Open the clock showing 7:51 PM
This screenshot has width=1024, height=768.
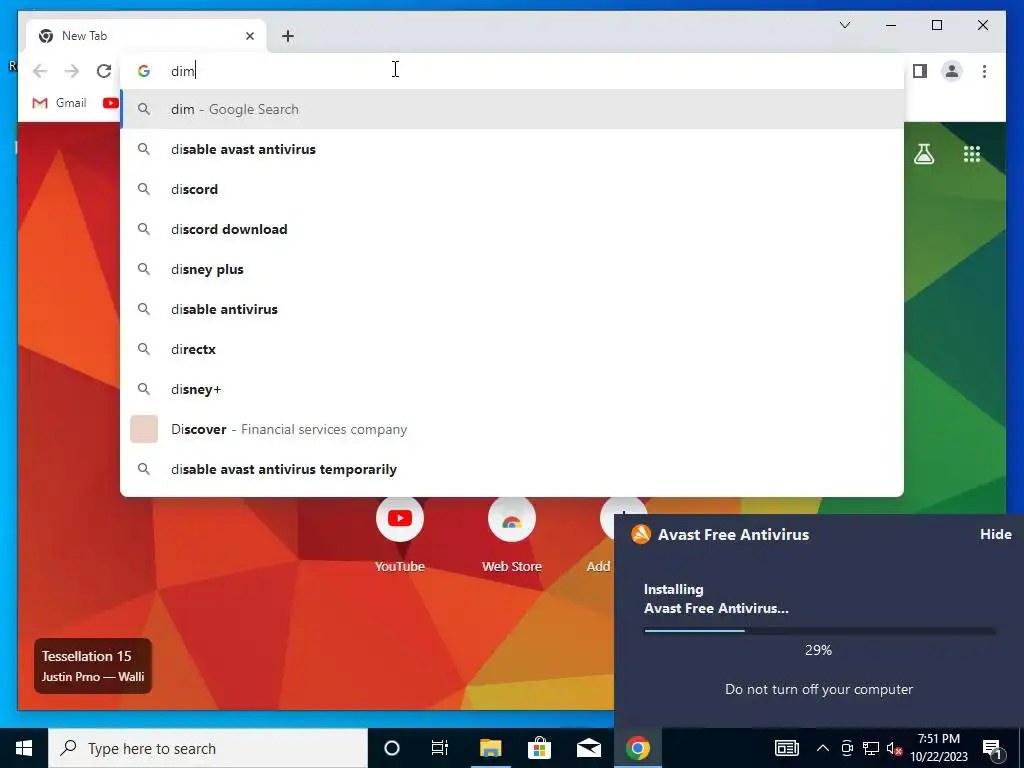click(939, 748)
